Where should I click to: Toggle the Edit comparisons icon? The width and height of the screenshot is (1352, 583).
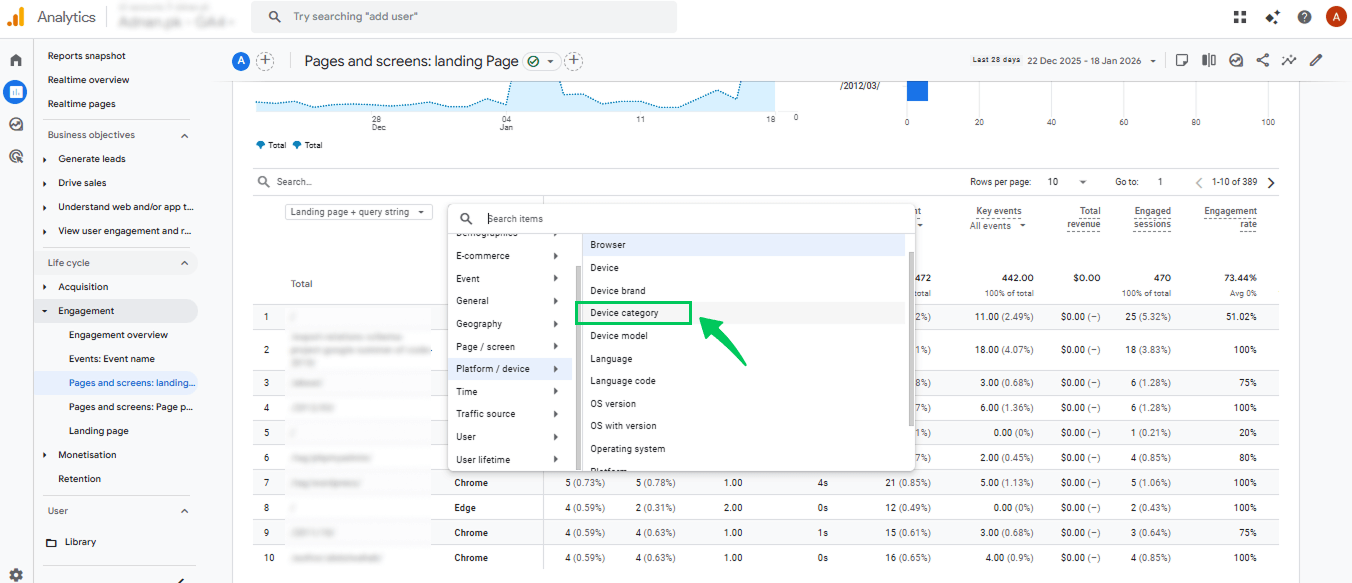click(x=1209, y=61)
